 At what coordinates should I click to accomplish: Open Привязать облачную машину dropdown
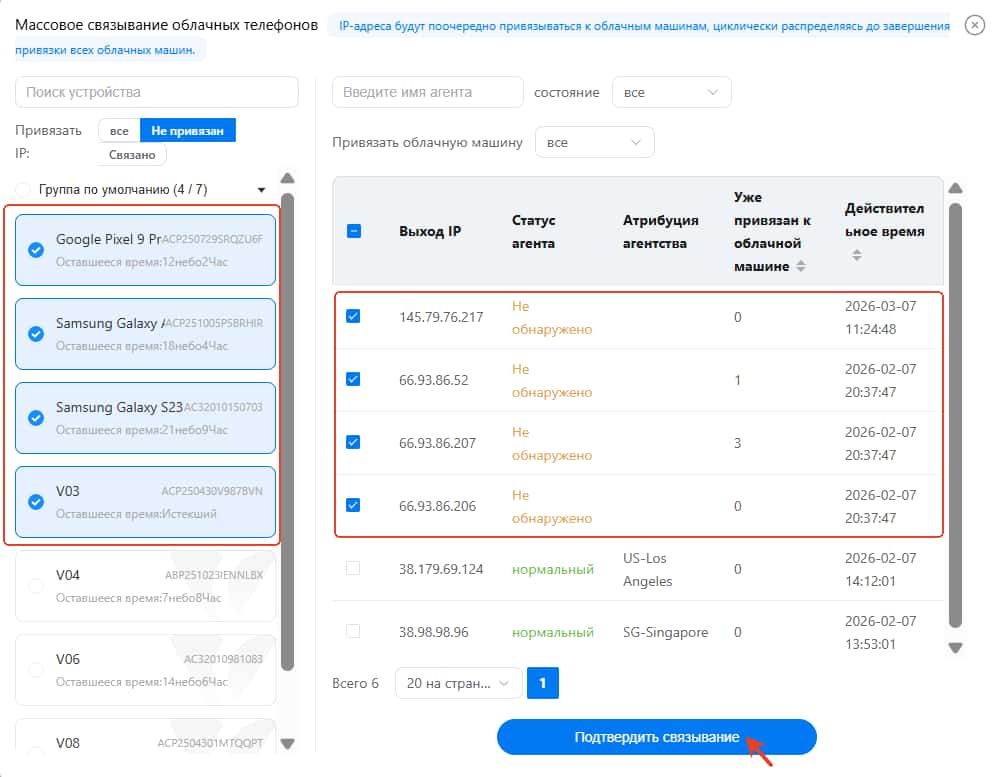click(594, 142)
